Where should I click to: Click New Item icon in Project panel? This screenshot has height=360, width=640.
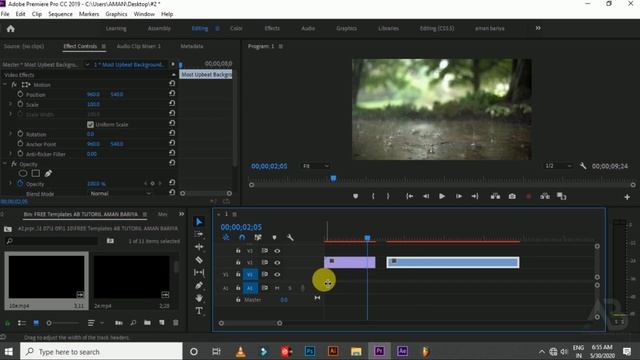[x=162, y=323]
